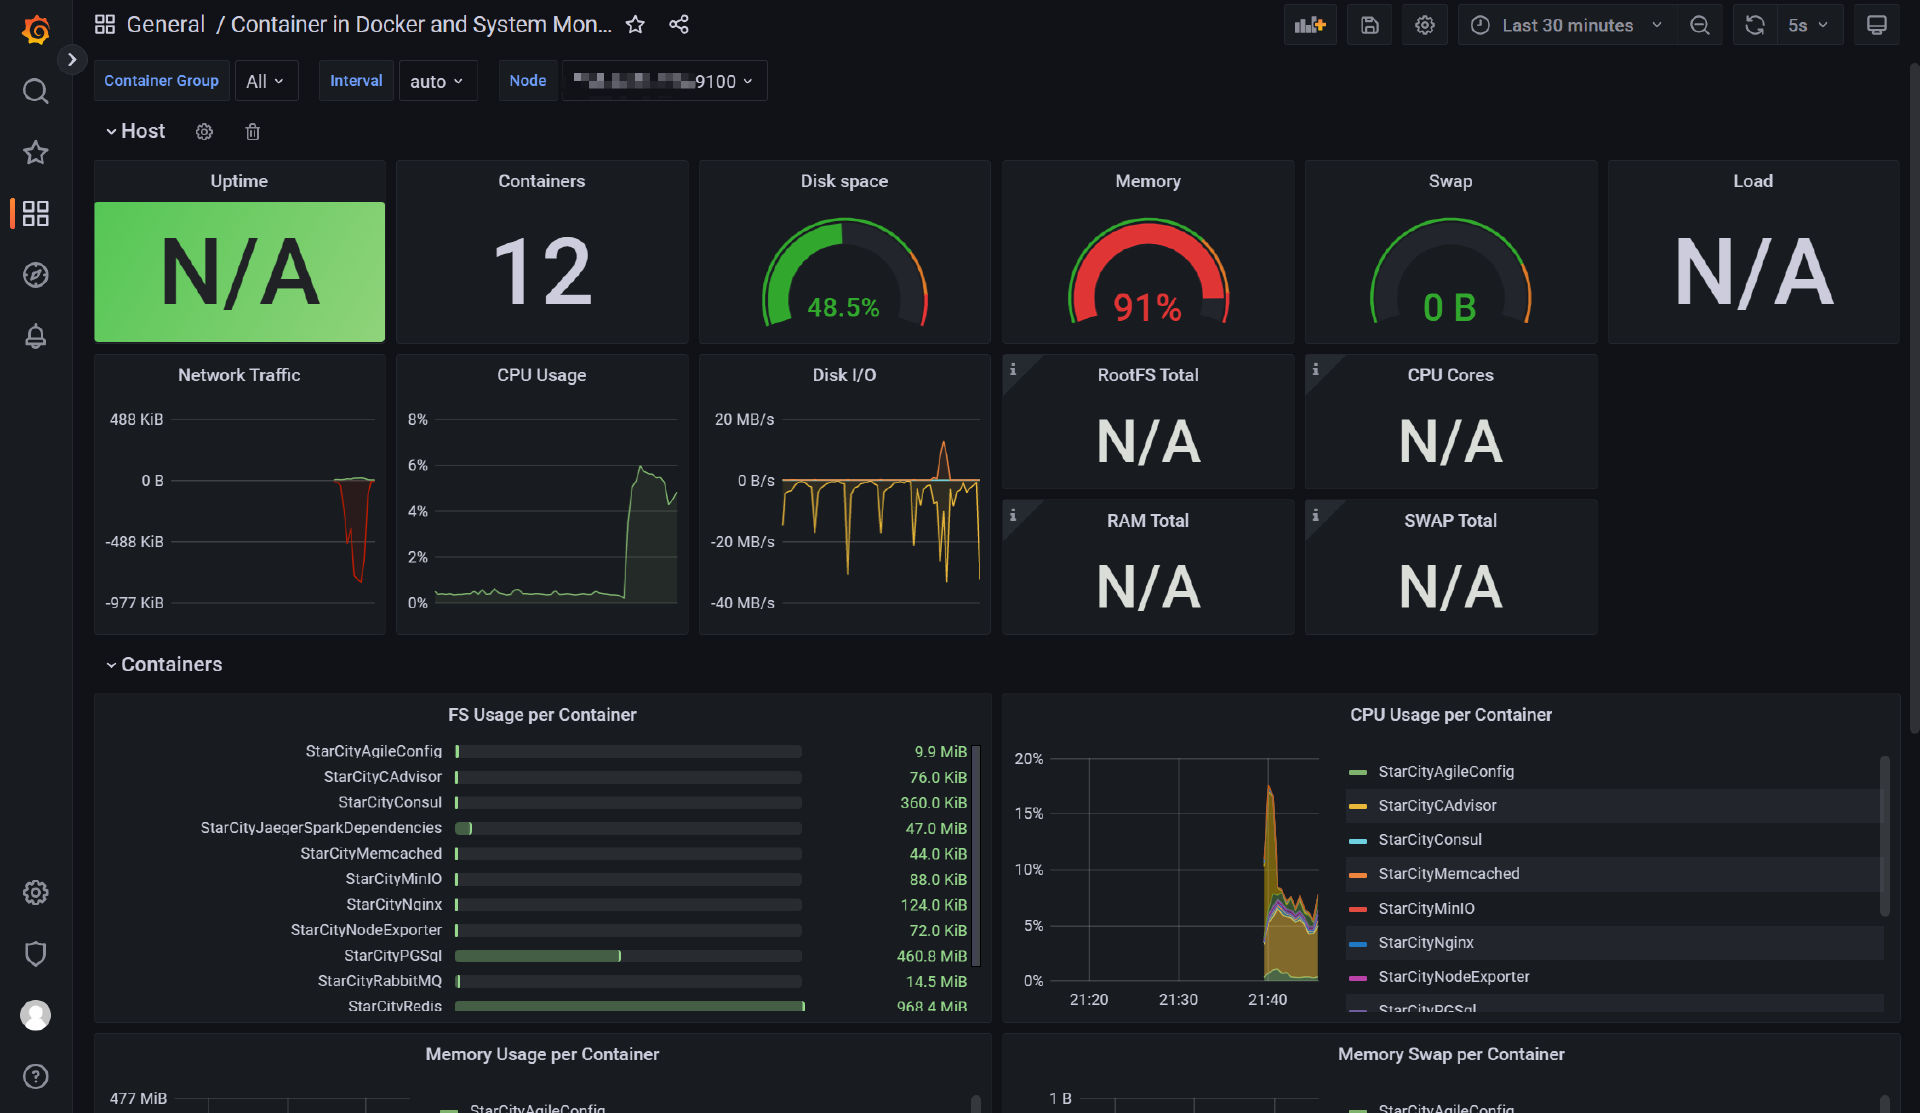Star this dashboard as favorite
Screen dimensions: 1920x1113
click(x=635, y=25)
